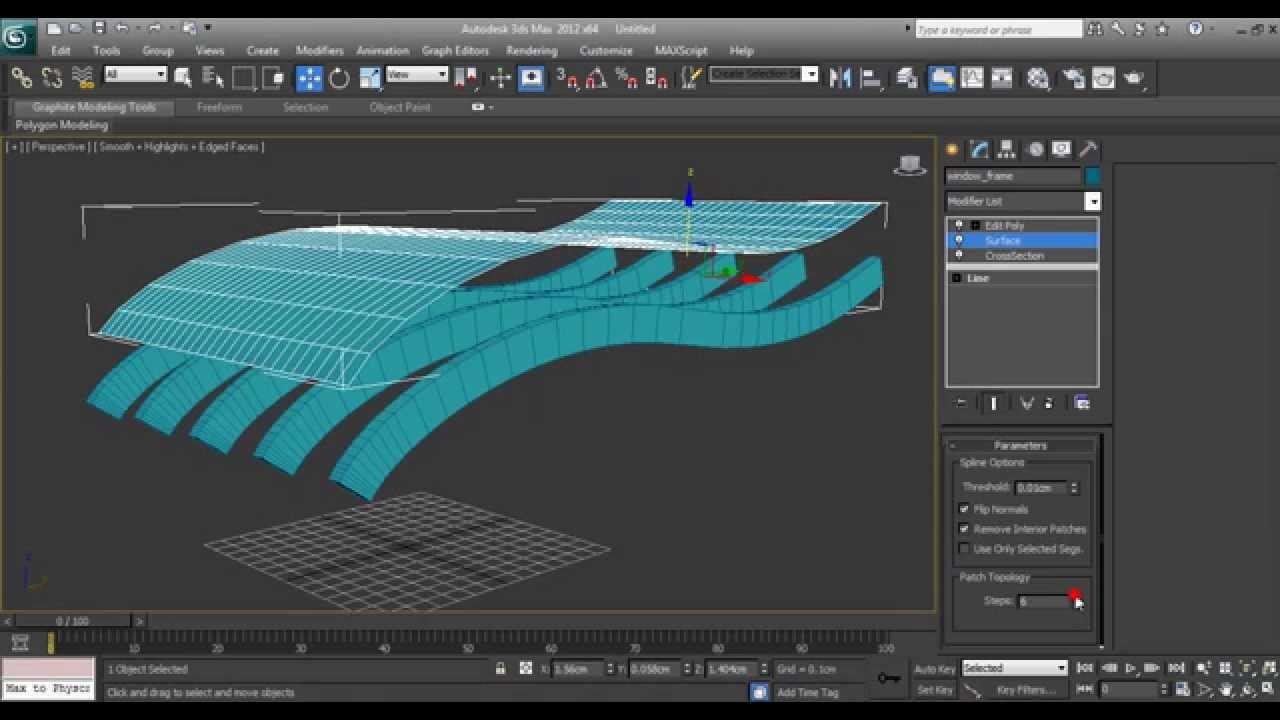
Task: Click the Auto Key button
Action: [x=934, y=669]
